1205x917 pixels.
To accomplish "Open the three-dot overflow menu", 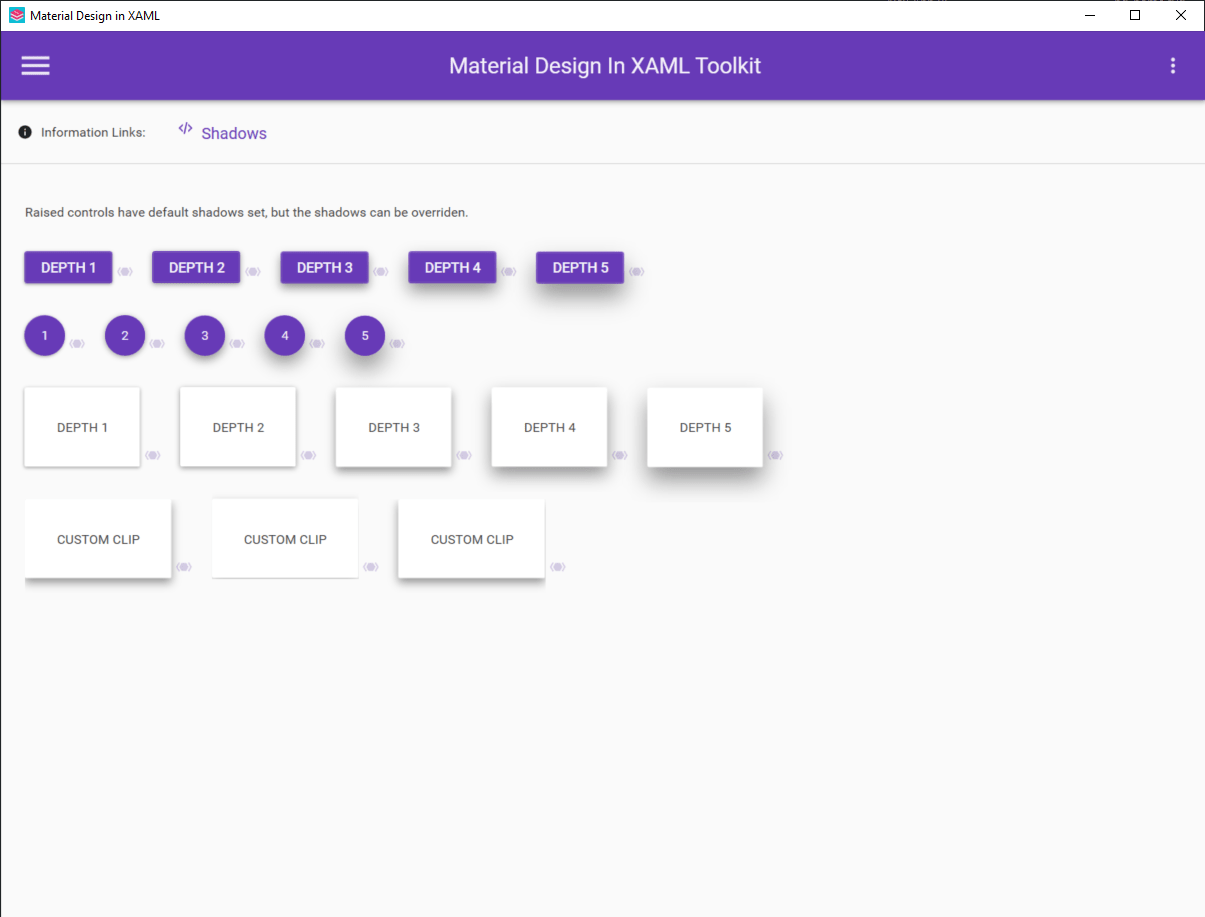I will 1173,66.
